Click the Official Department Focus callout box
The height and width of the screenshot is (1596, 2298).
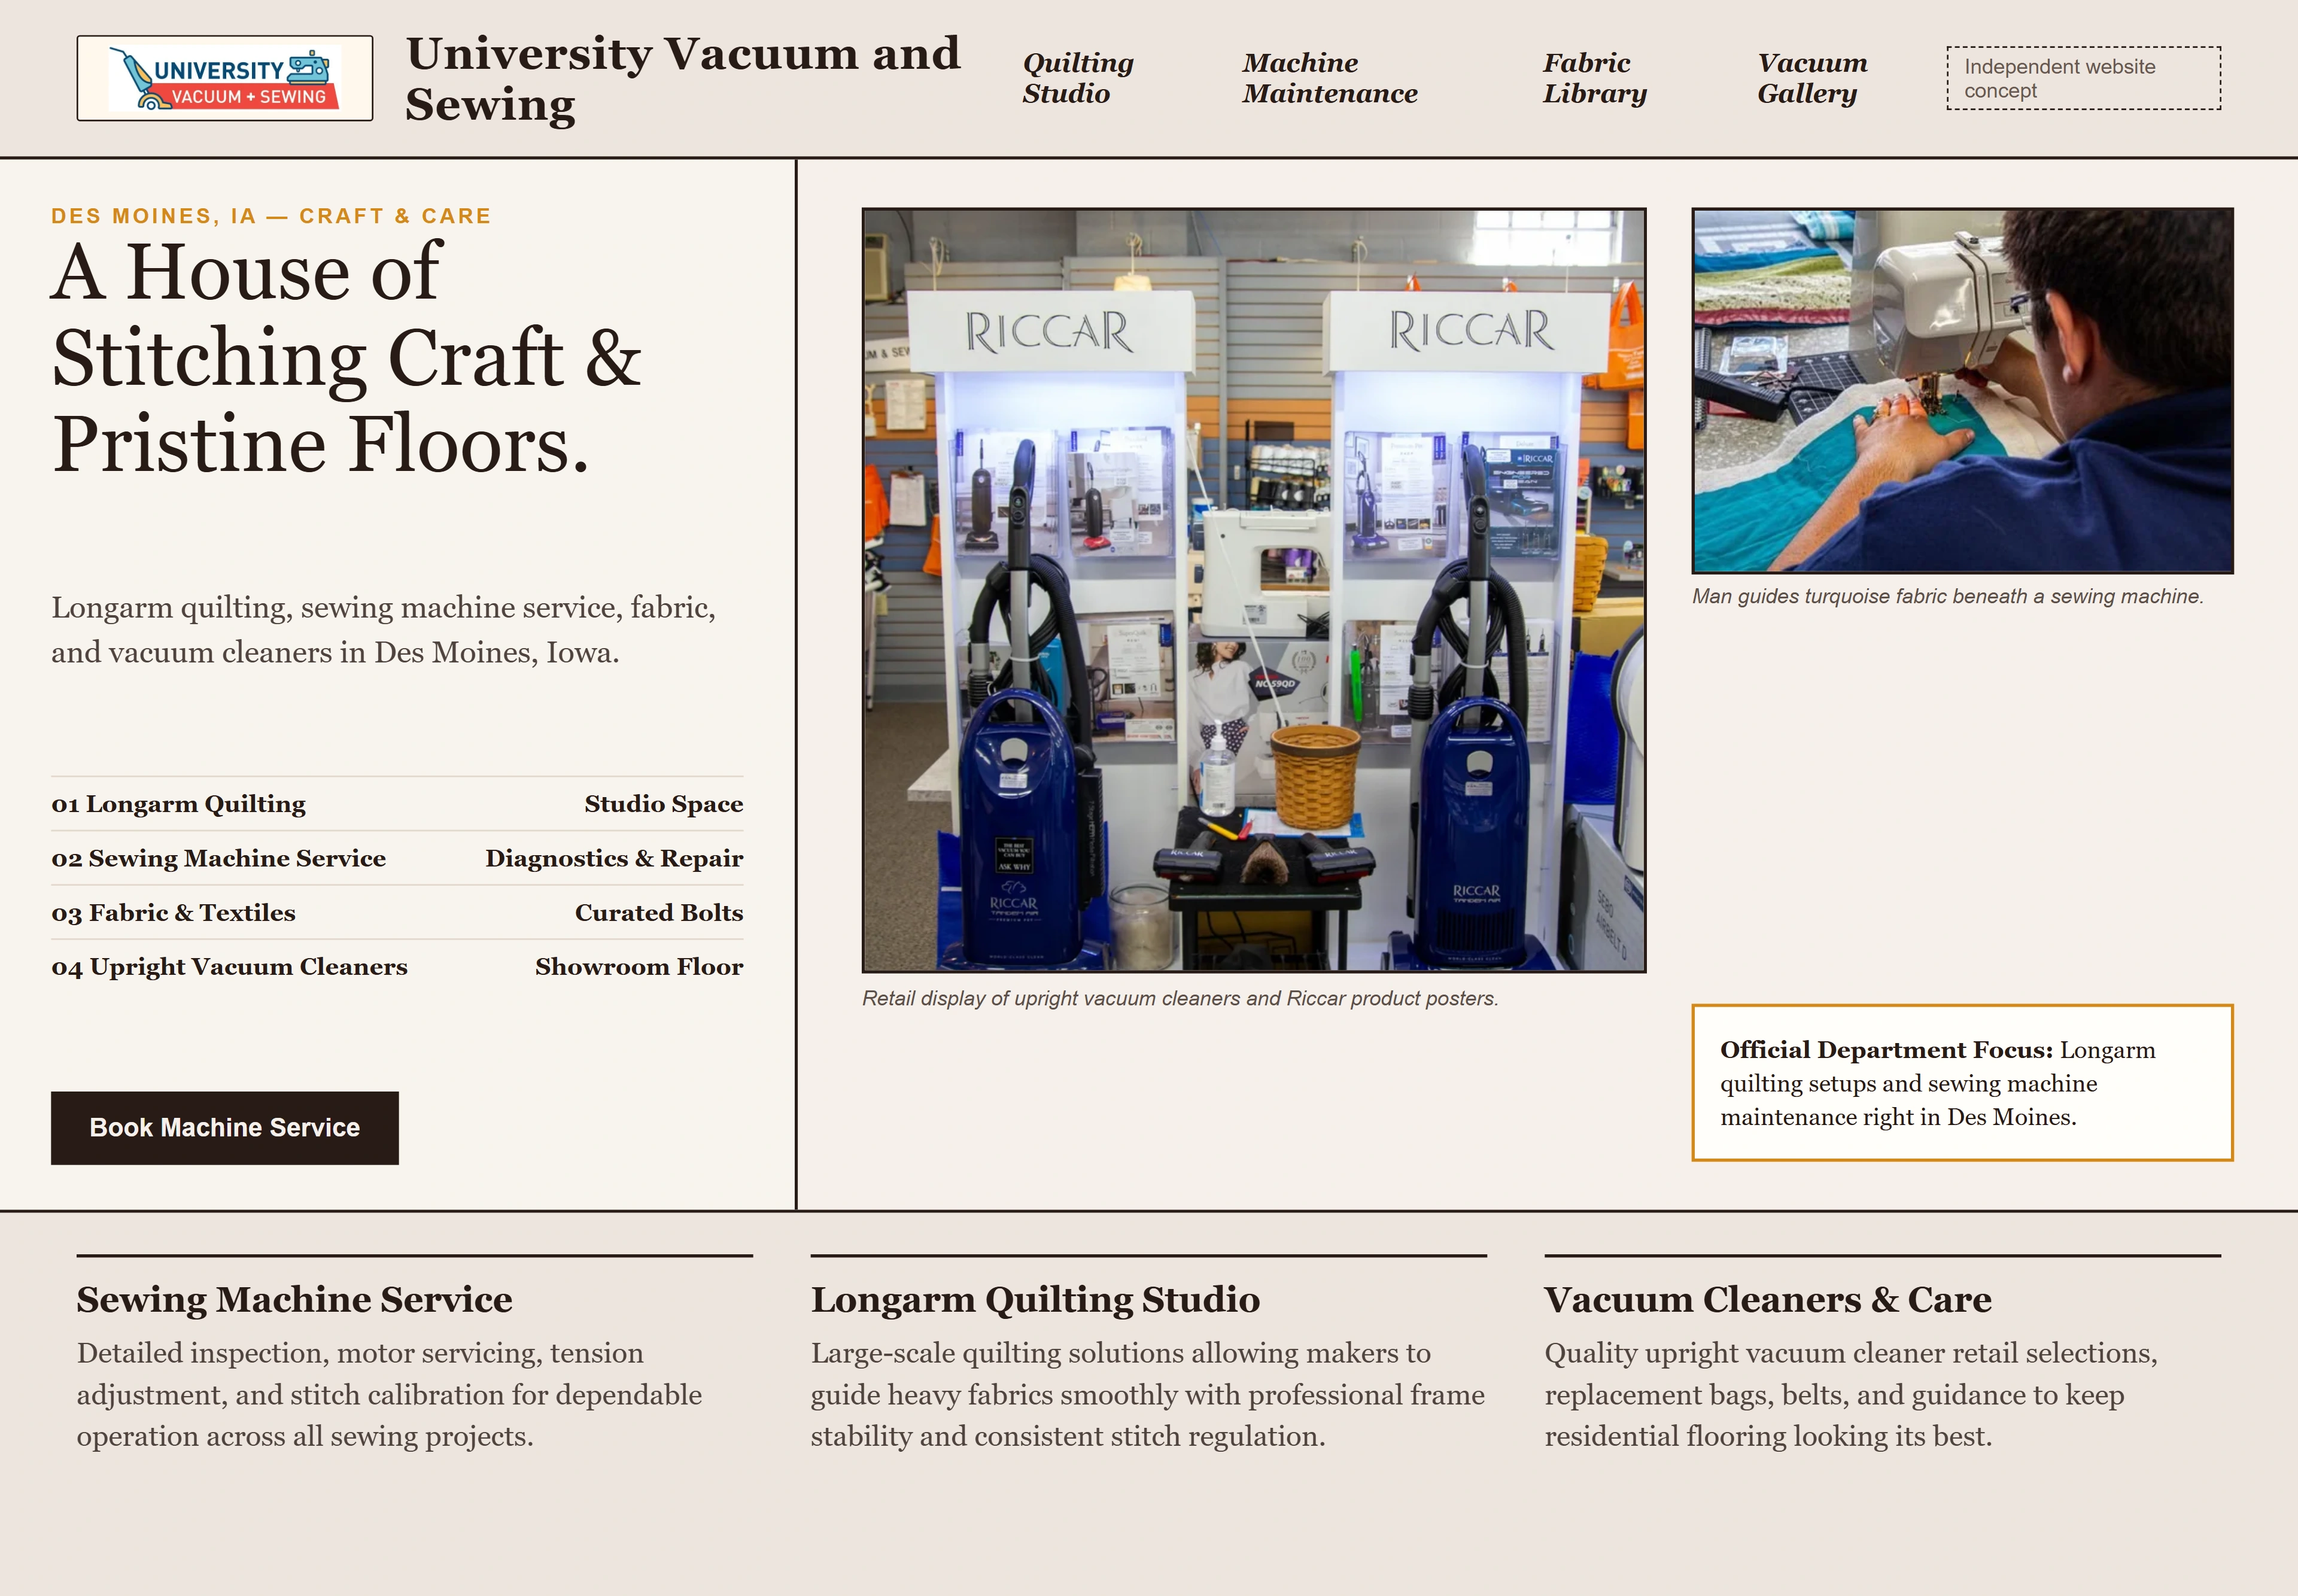click(x=1962, y=1082)
